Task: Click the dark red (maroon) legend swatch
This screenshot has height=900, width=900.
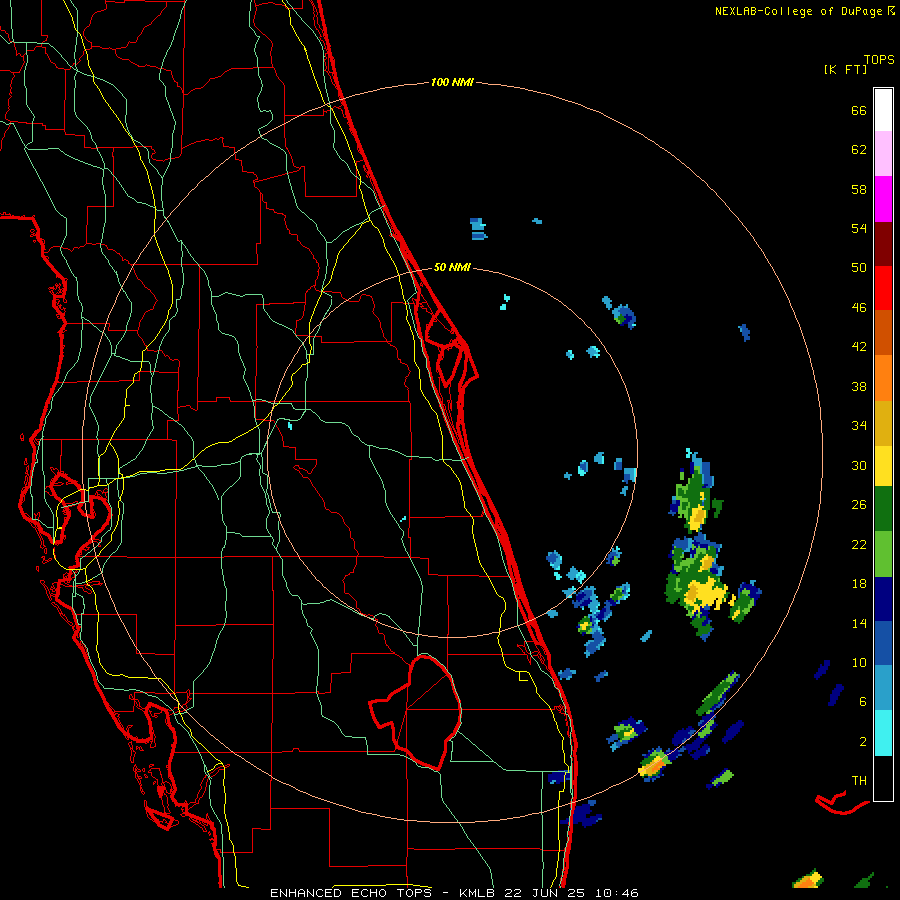Action: point(883,244)
